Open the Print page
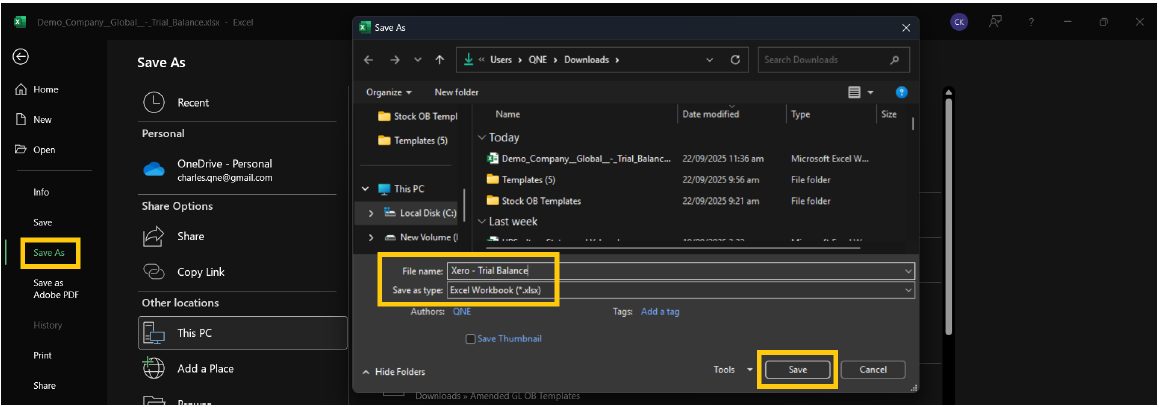Screen dimensions: 1159x407 [x=42, y=355]
